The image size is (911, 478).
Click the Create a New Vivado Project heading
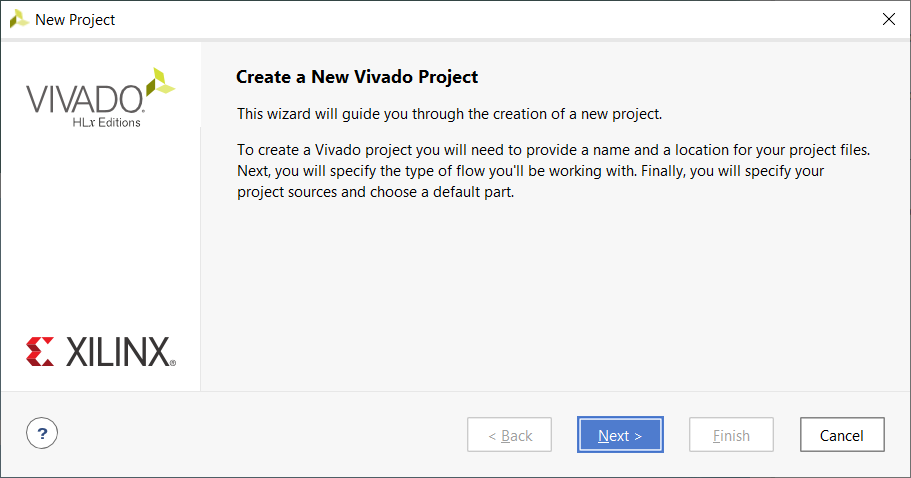pos(357,77)
